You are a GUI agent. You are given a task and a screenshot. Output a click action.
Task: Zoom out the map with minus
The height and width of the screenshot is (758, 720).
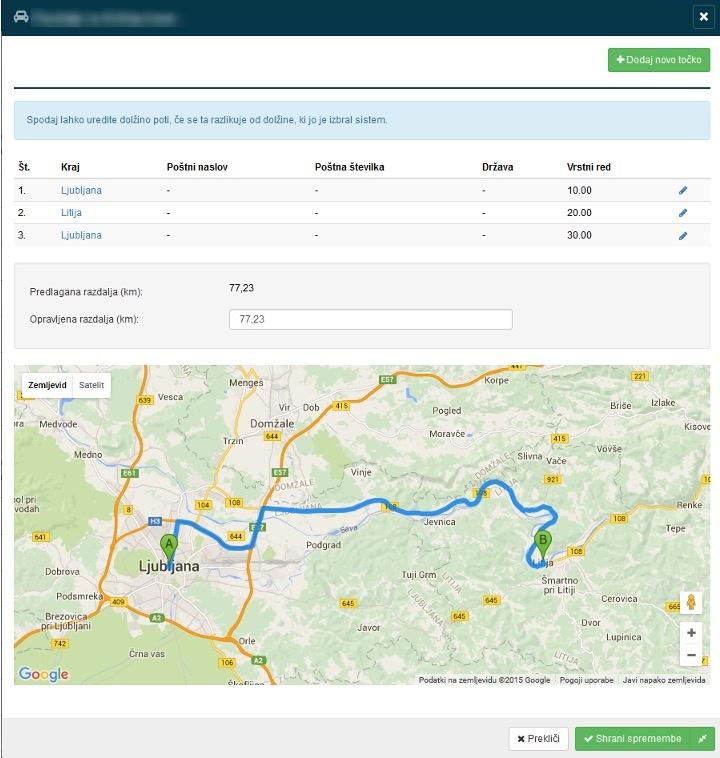point(691,655)
